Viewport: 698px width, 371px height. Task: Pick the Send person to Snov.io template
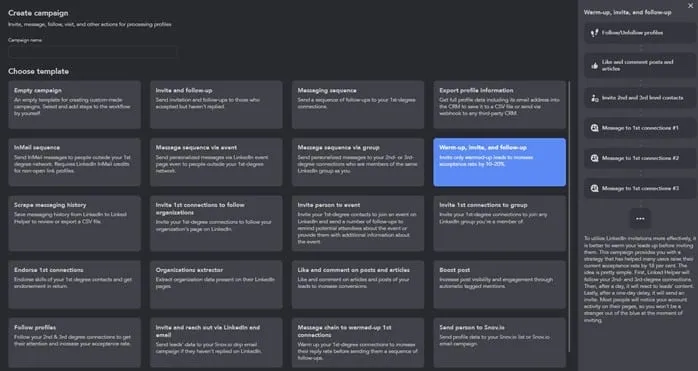click(499, 342)
